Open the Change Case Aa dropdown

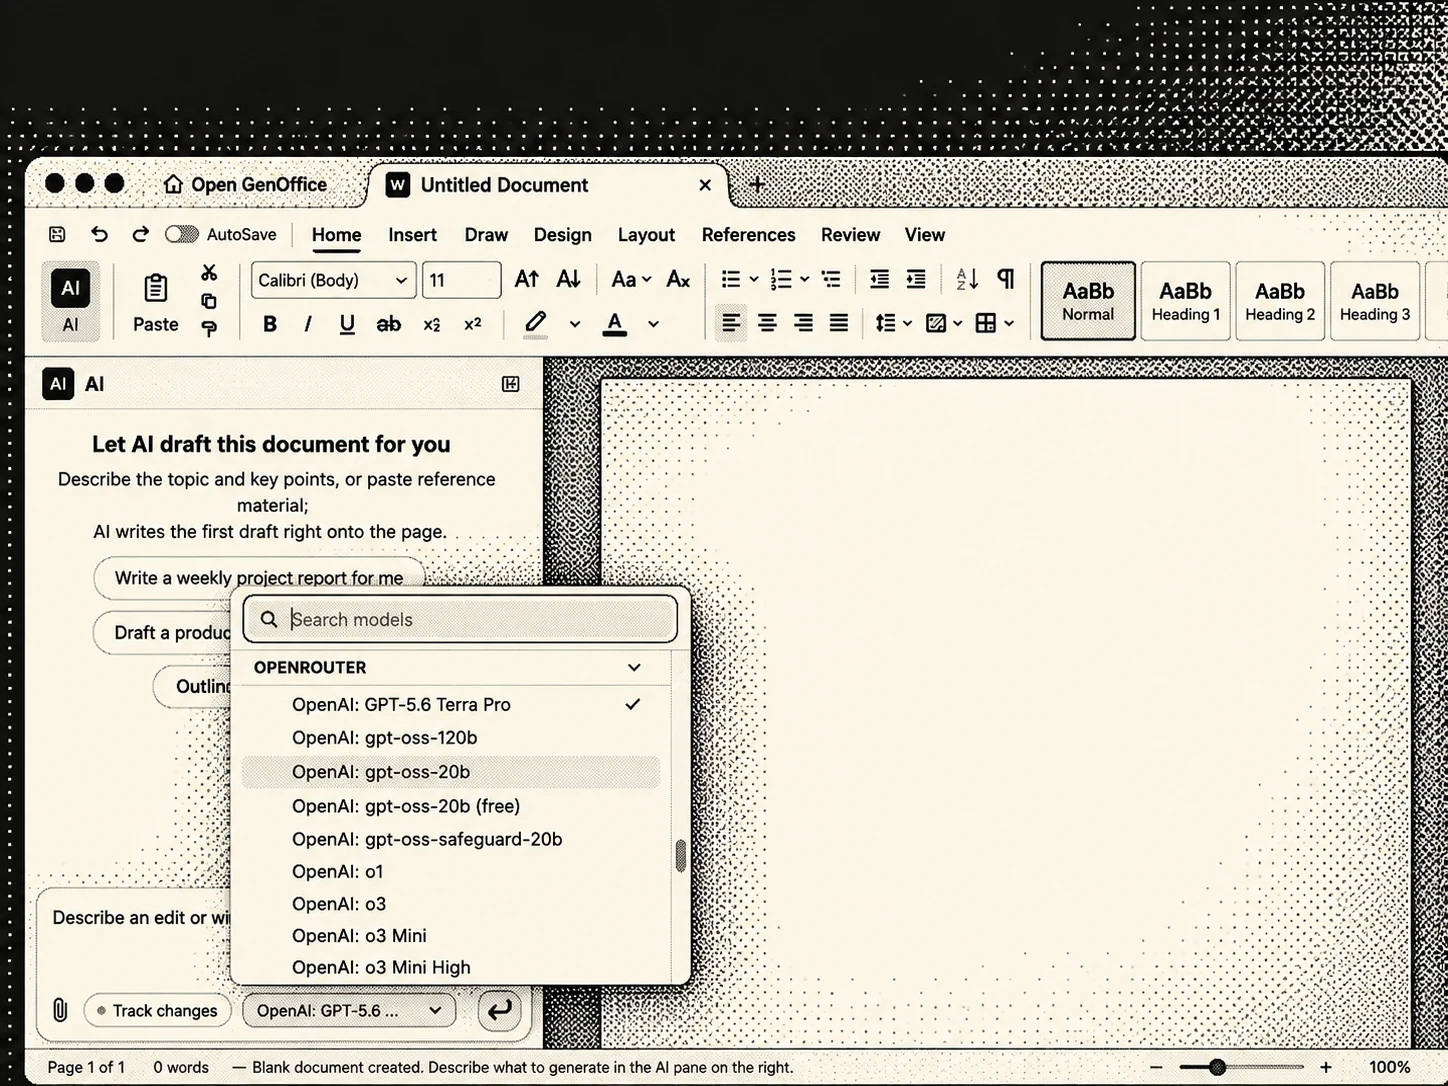tap(631, 279)
